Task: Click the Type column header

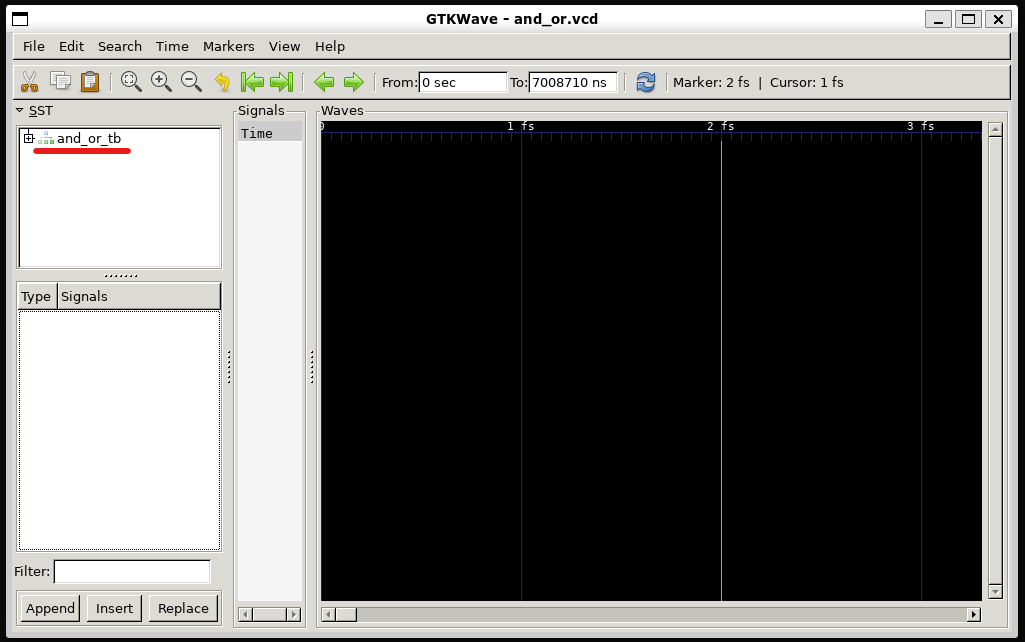Action: 36,296
